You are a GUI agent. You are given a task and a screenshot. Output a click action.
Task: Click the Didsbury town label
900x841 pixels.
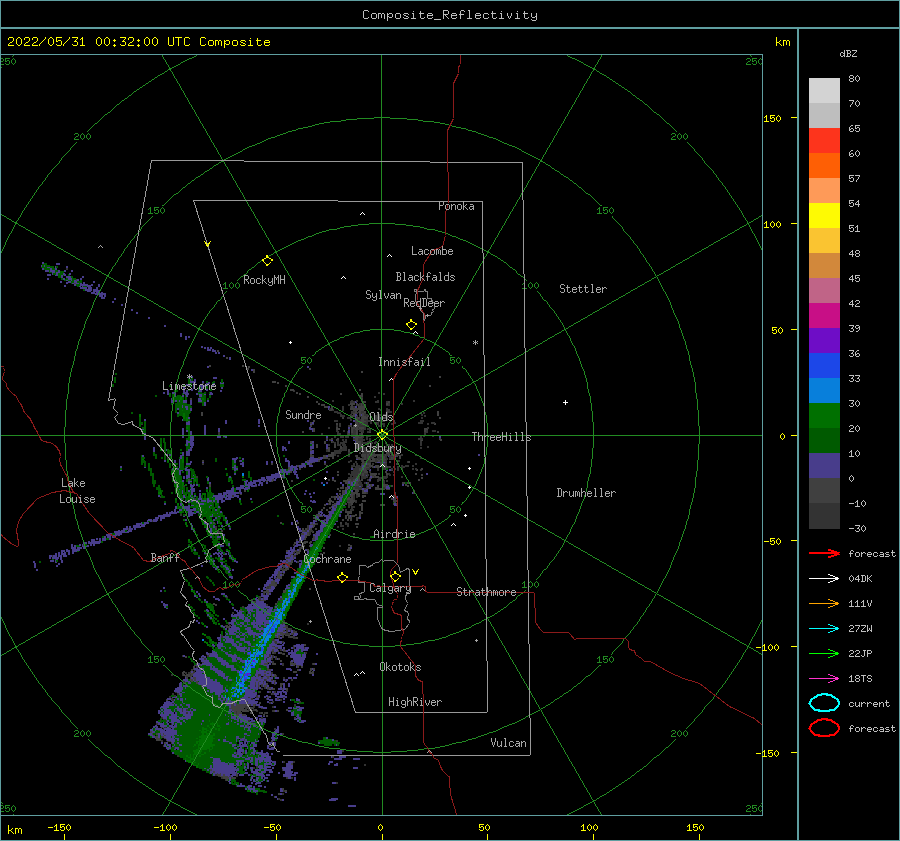(377, 448)
